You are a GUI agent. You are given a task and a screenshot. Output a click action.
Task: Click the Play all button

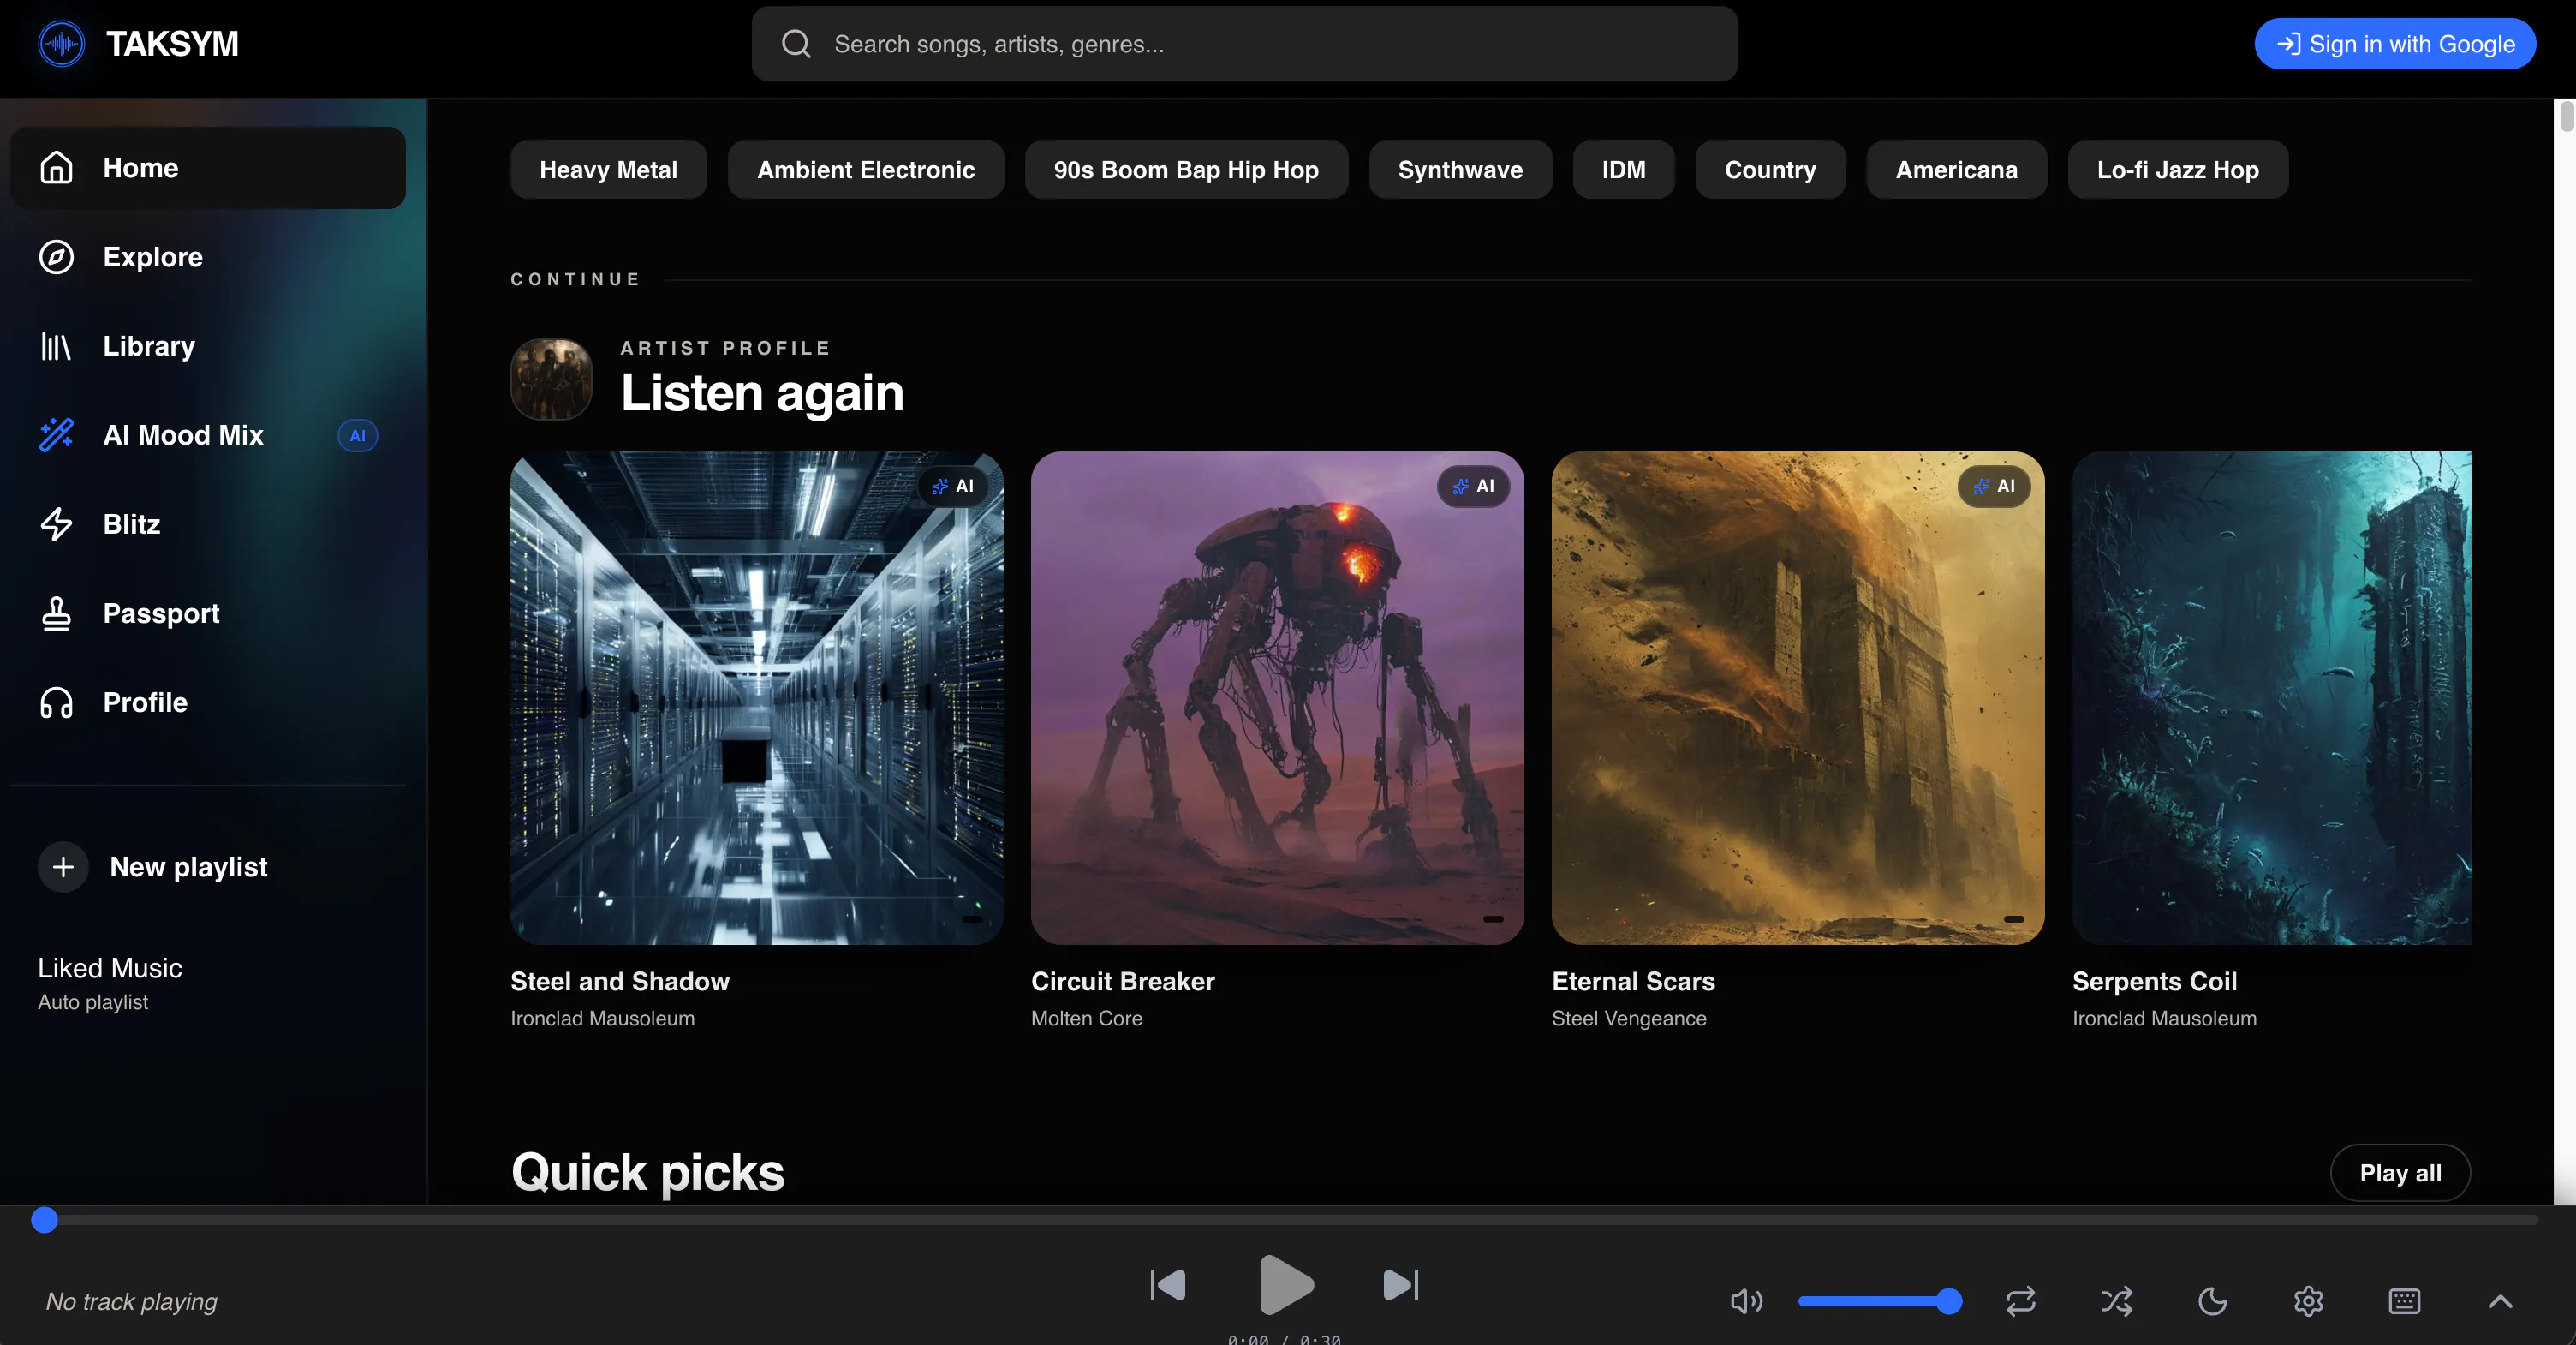[2400, 1173]
